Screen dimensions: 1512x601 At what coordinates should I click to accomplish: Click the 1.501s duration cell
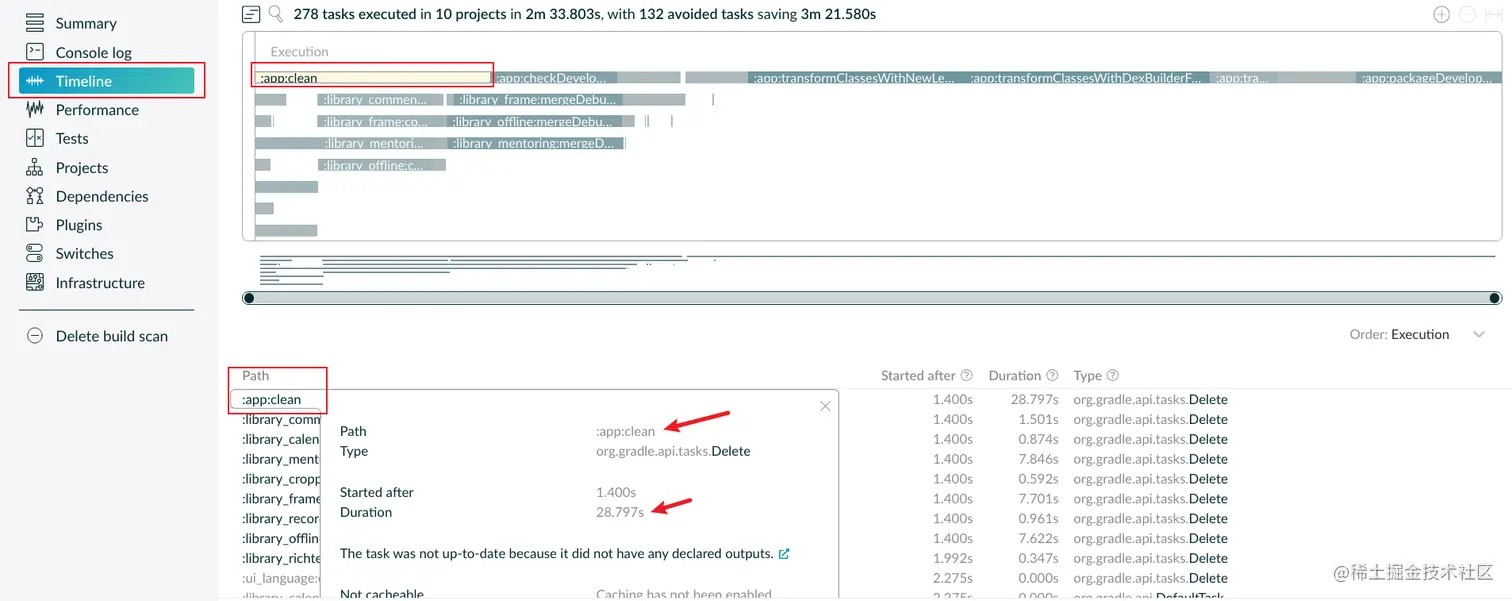click(1038, 420)
